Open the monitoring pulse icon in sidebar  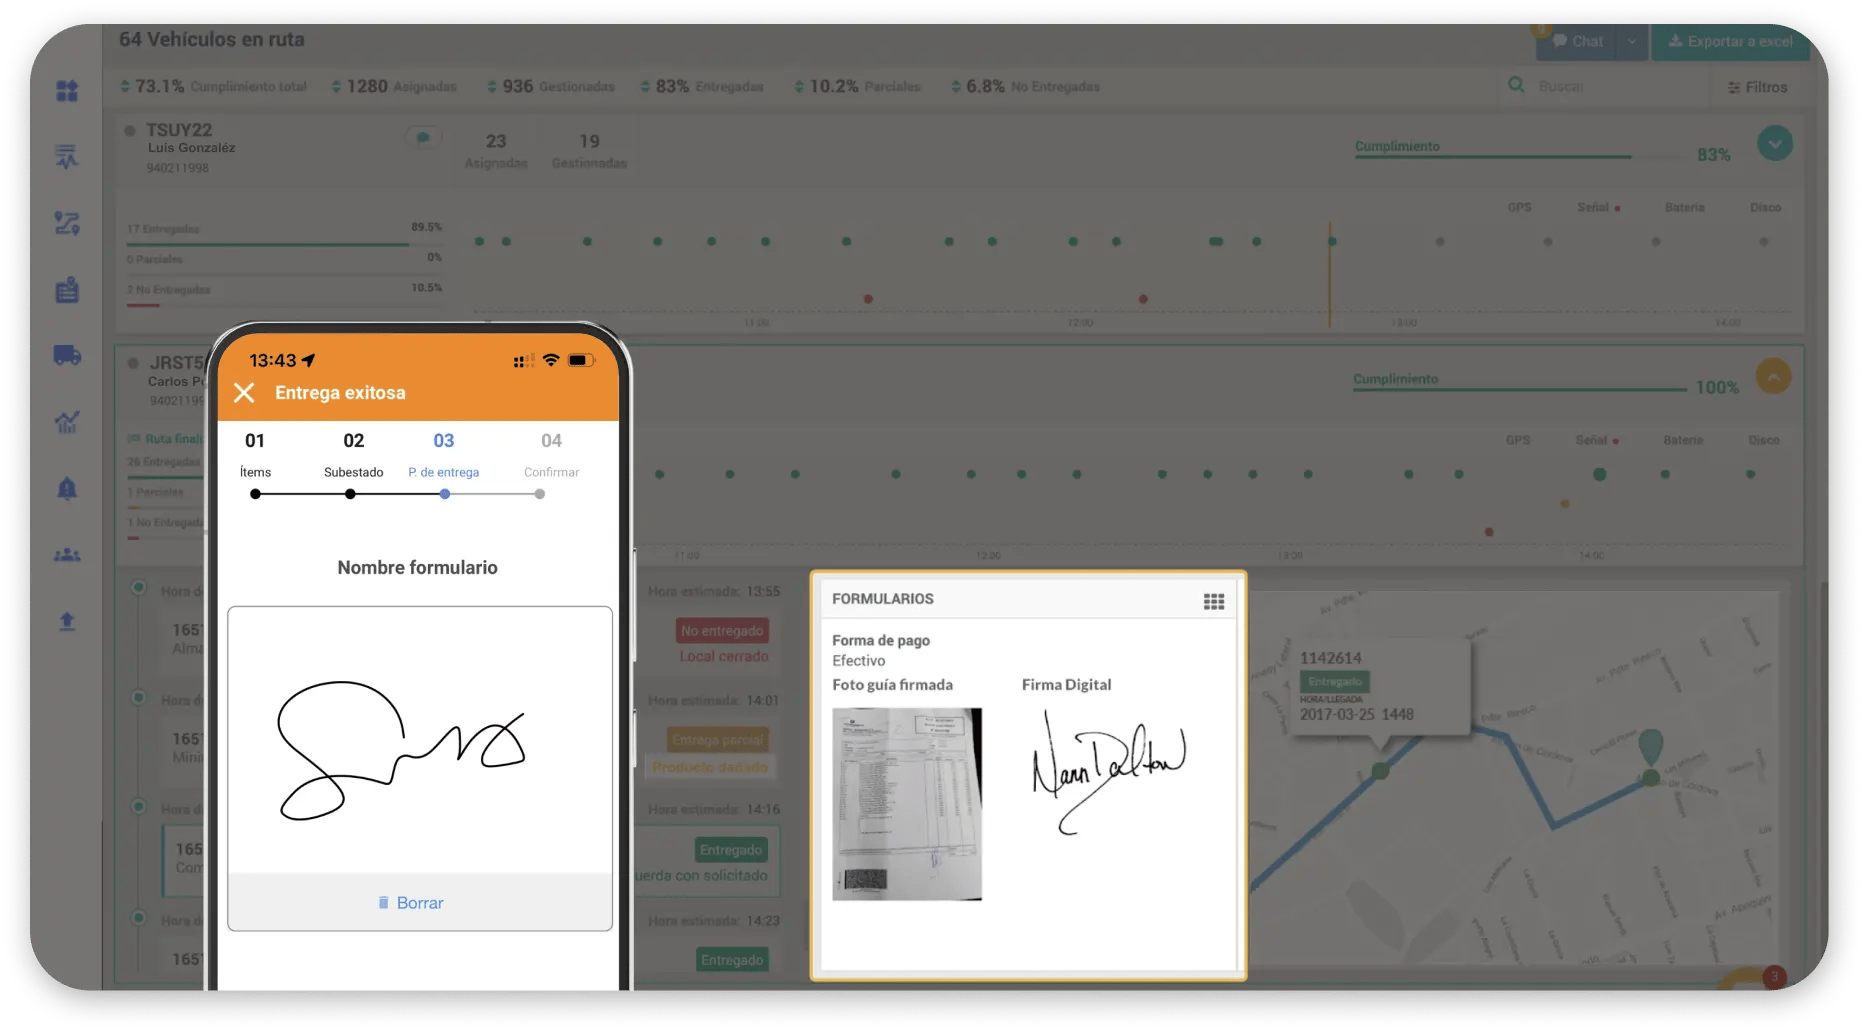pos(67,156)
